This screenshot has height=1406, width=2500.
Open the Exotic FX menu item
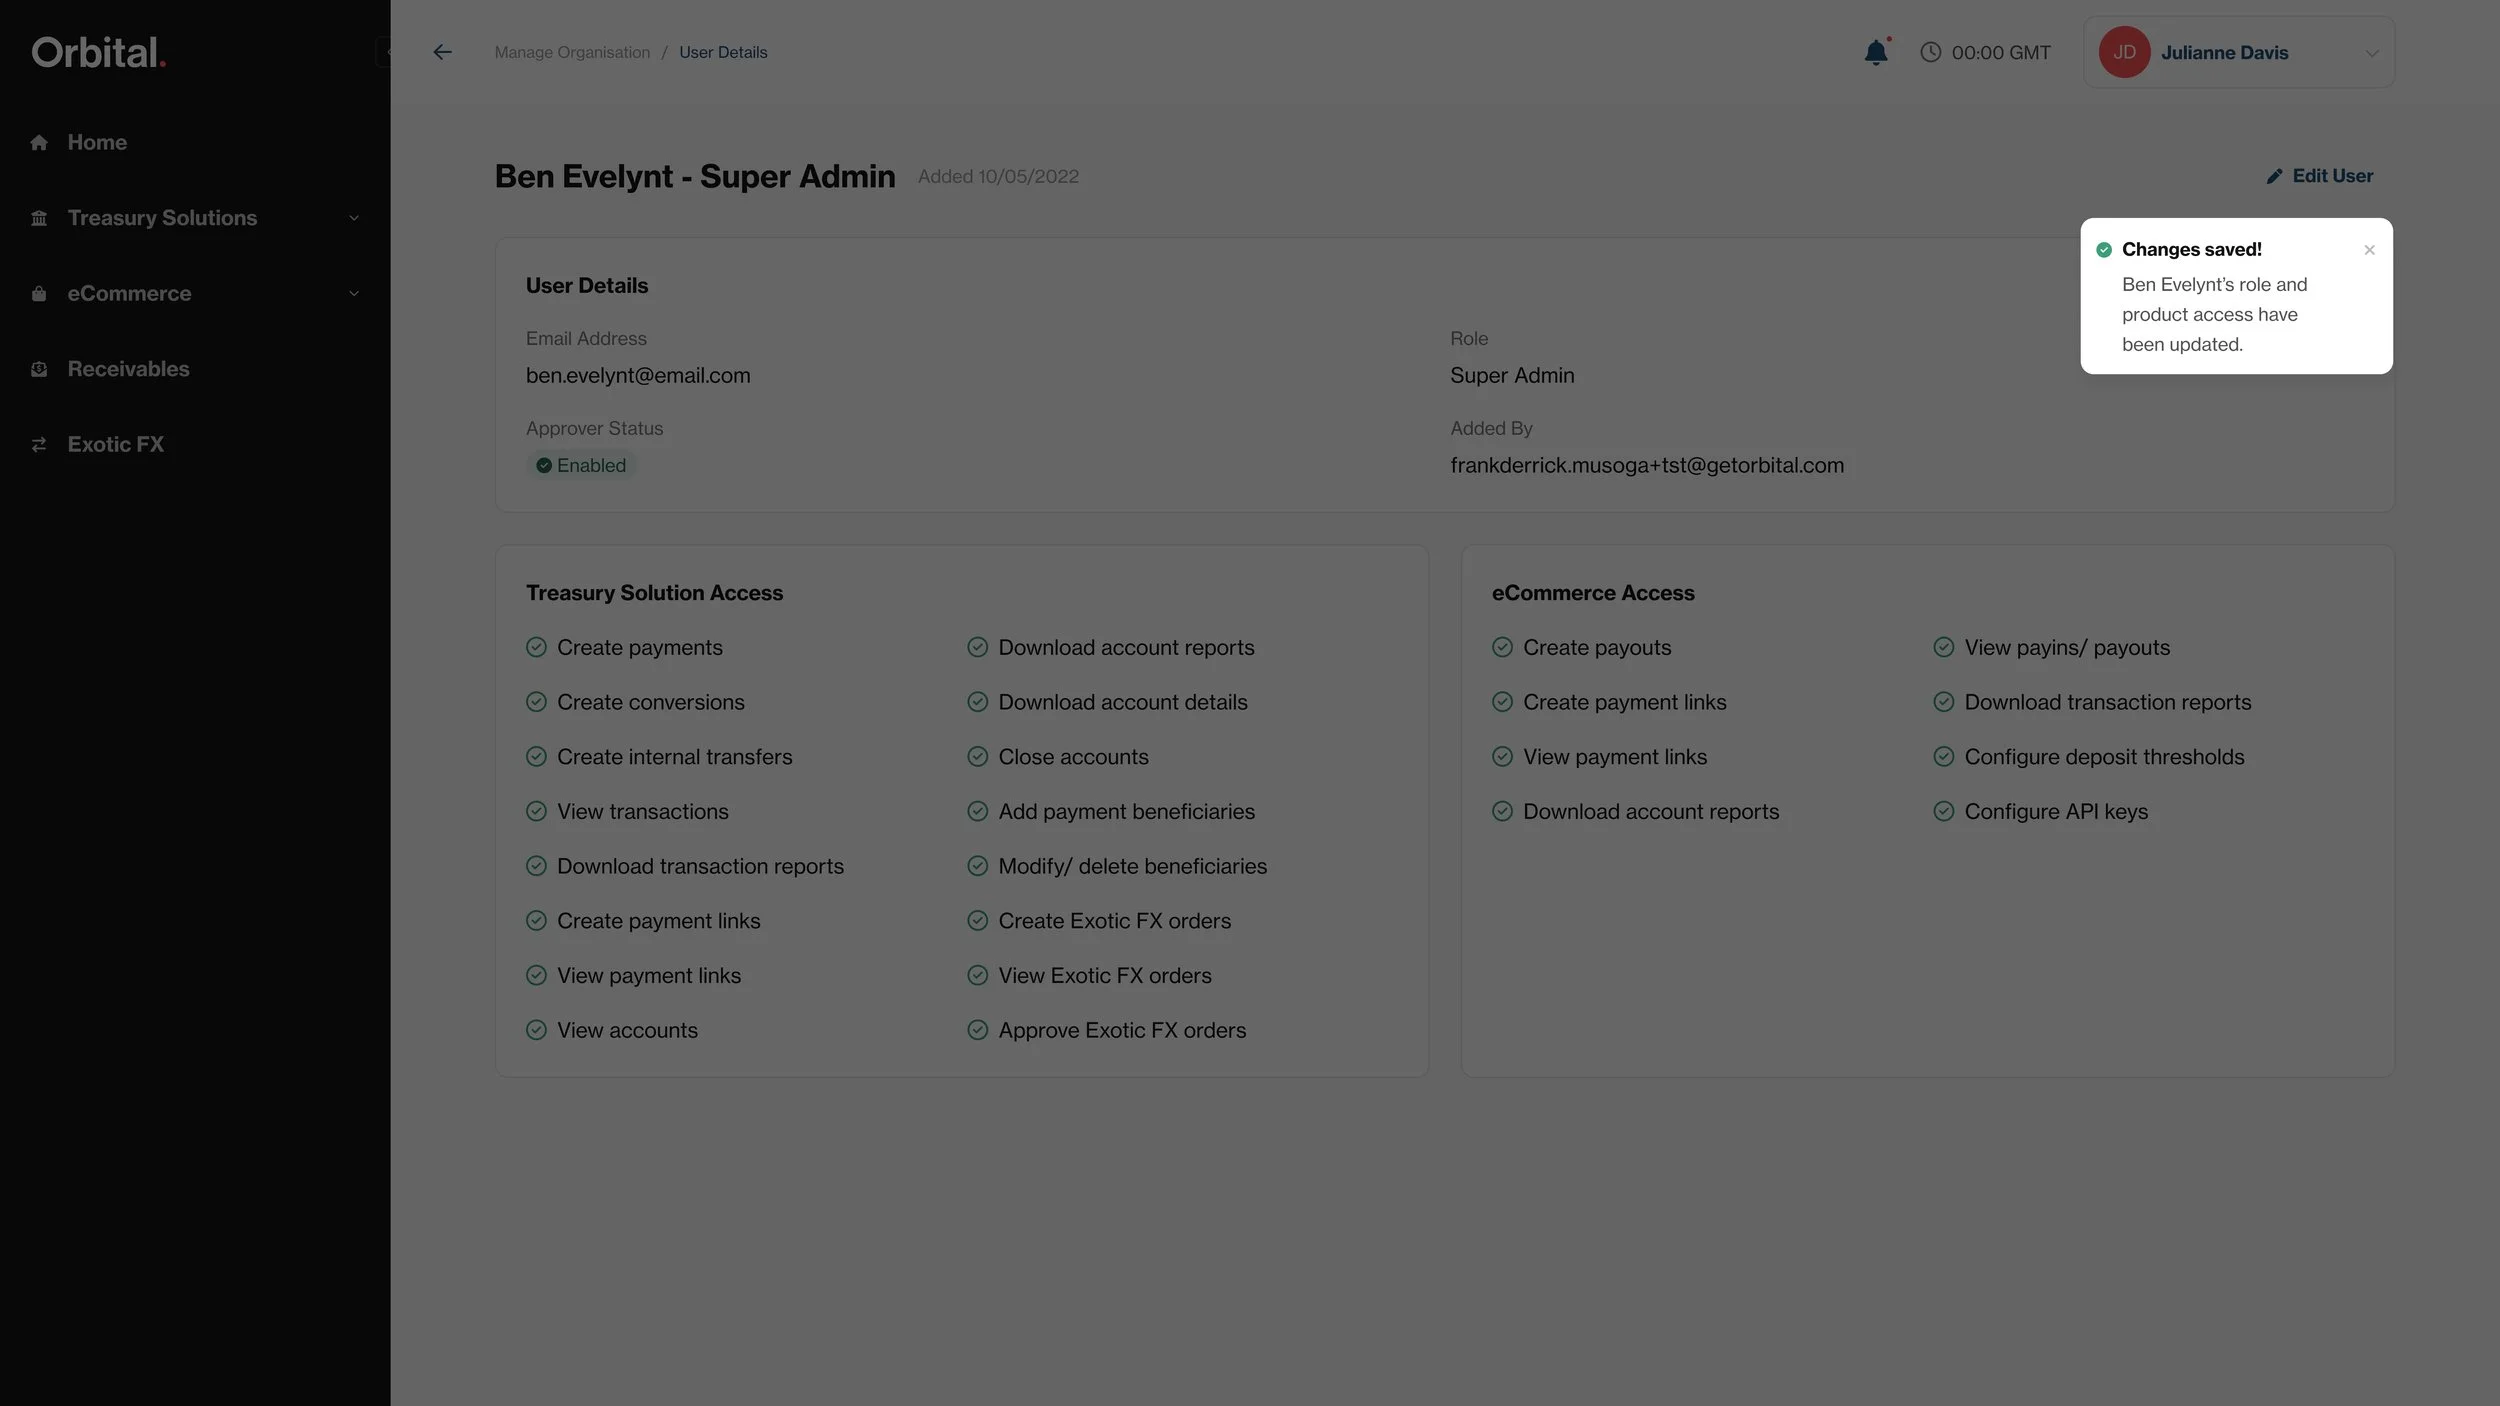[115, 445]
